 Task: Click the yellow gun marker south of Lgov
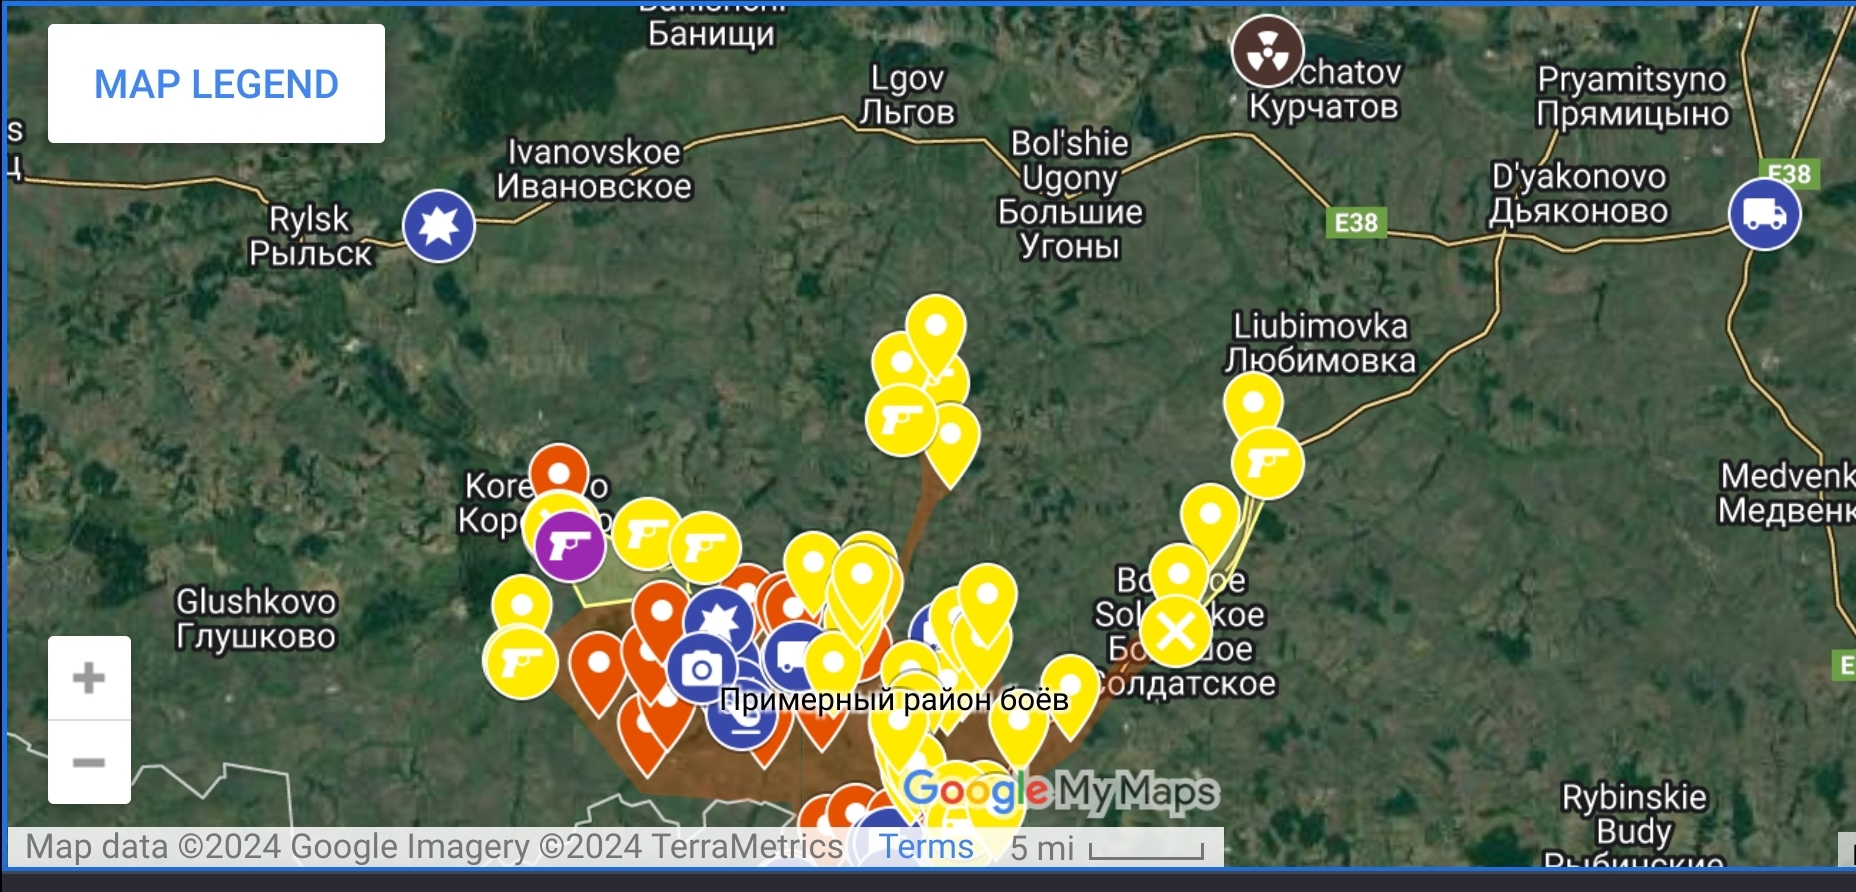click(x=902, y=419)
